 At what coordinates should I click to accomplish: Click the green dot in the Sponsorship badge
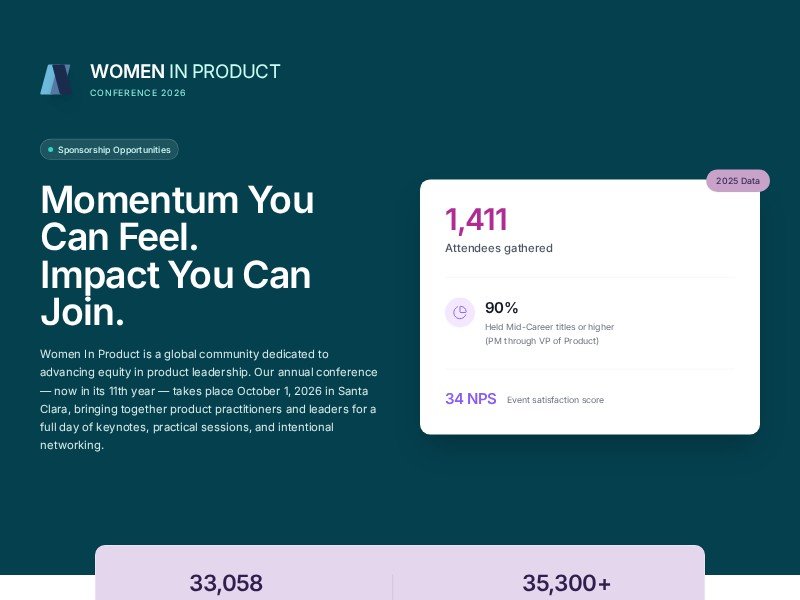pos(50,150)
